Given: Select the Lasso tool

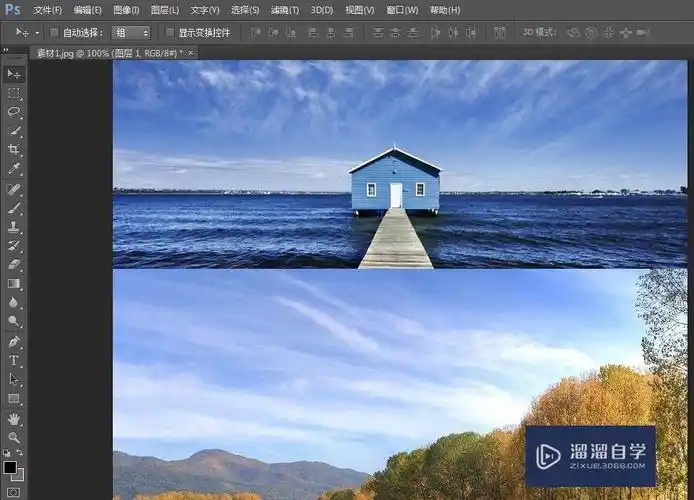Looking at the screenshot, I should [14, 112].
